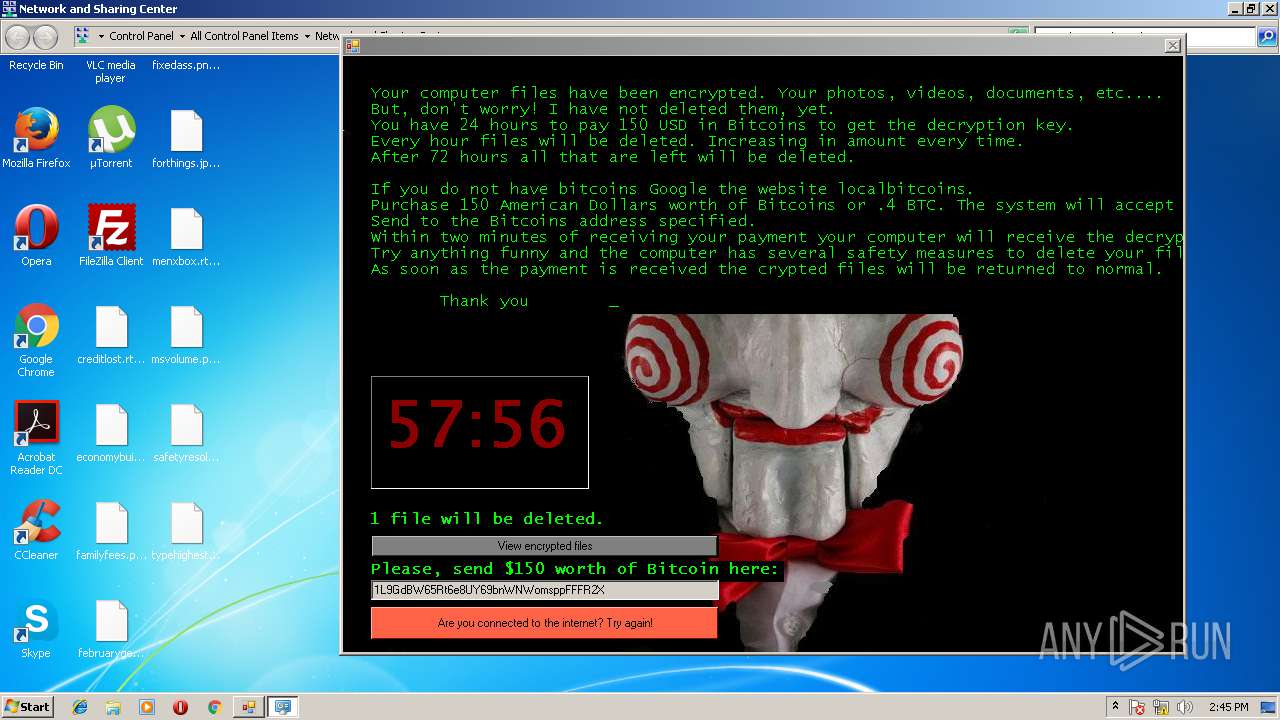Close the ransomware window

(1172, 45)
